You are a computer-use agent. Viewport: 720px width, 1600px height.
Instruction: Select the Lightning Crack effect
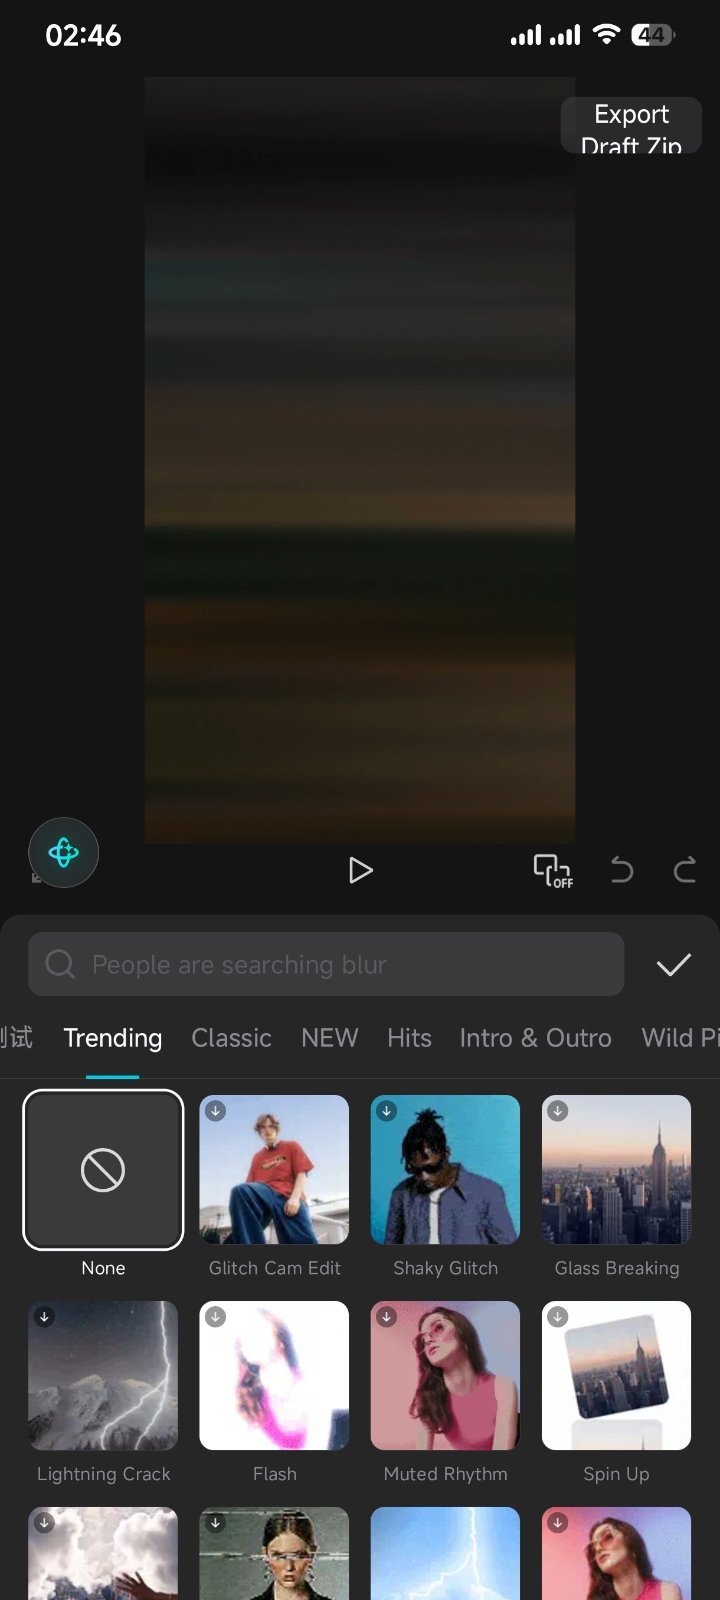(x=103, y=1376)
